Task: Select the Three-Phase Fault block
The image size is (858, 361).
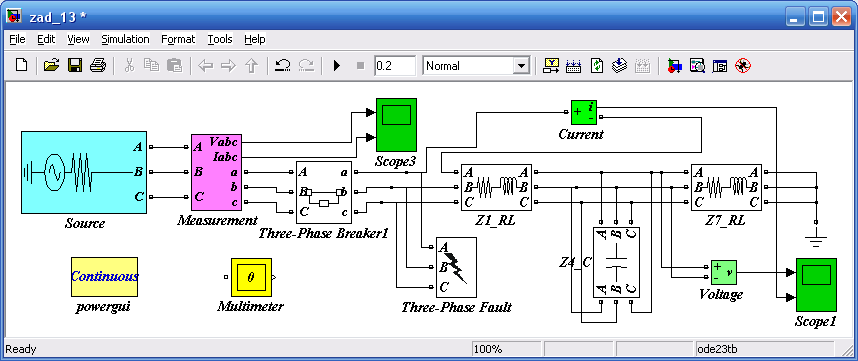Action: (456, 267)
